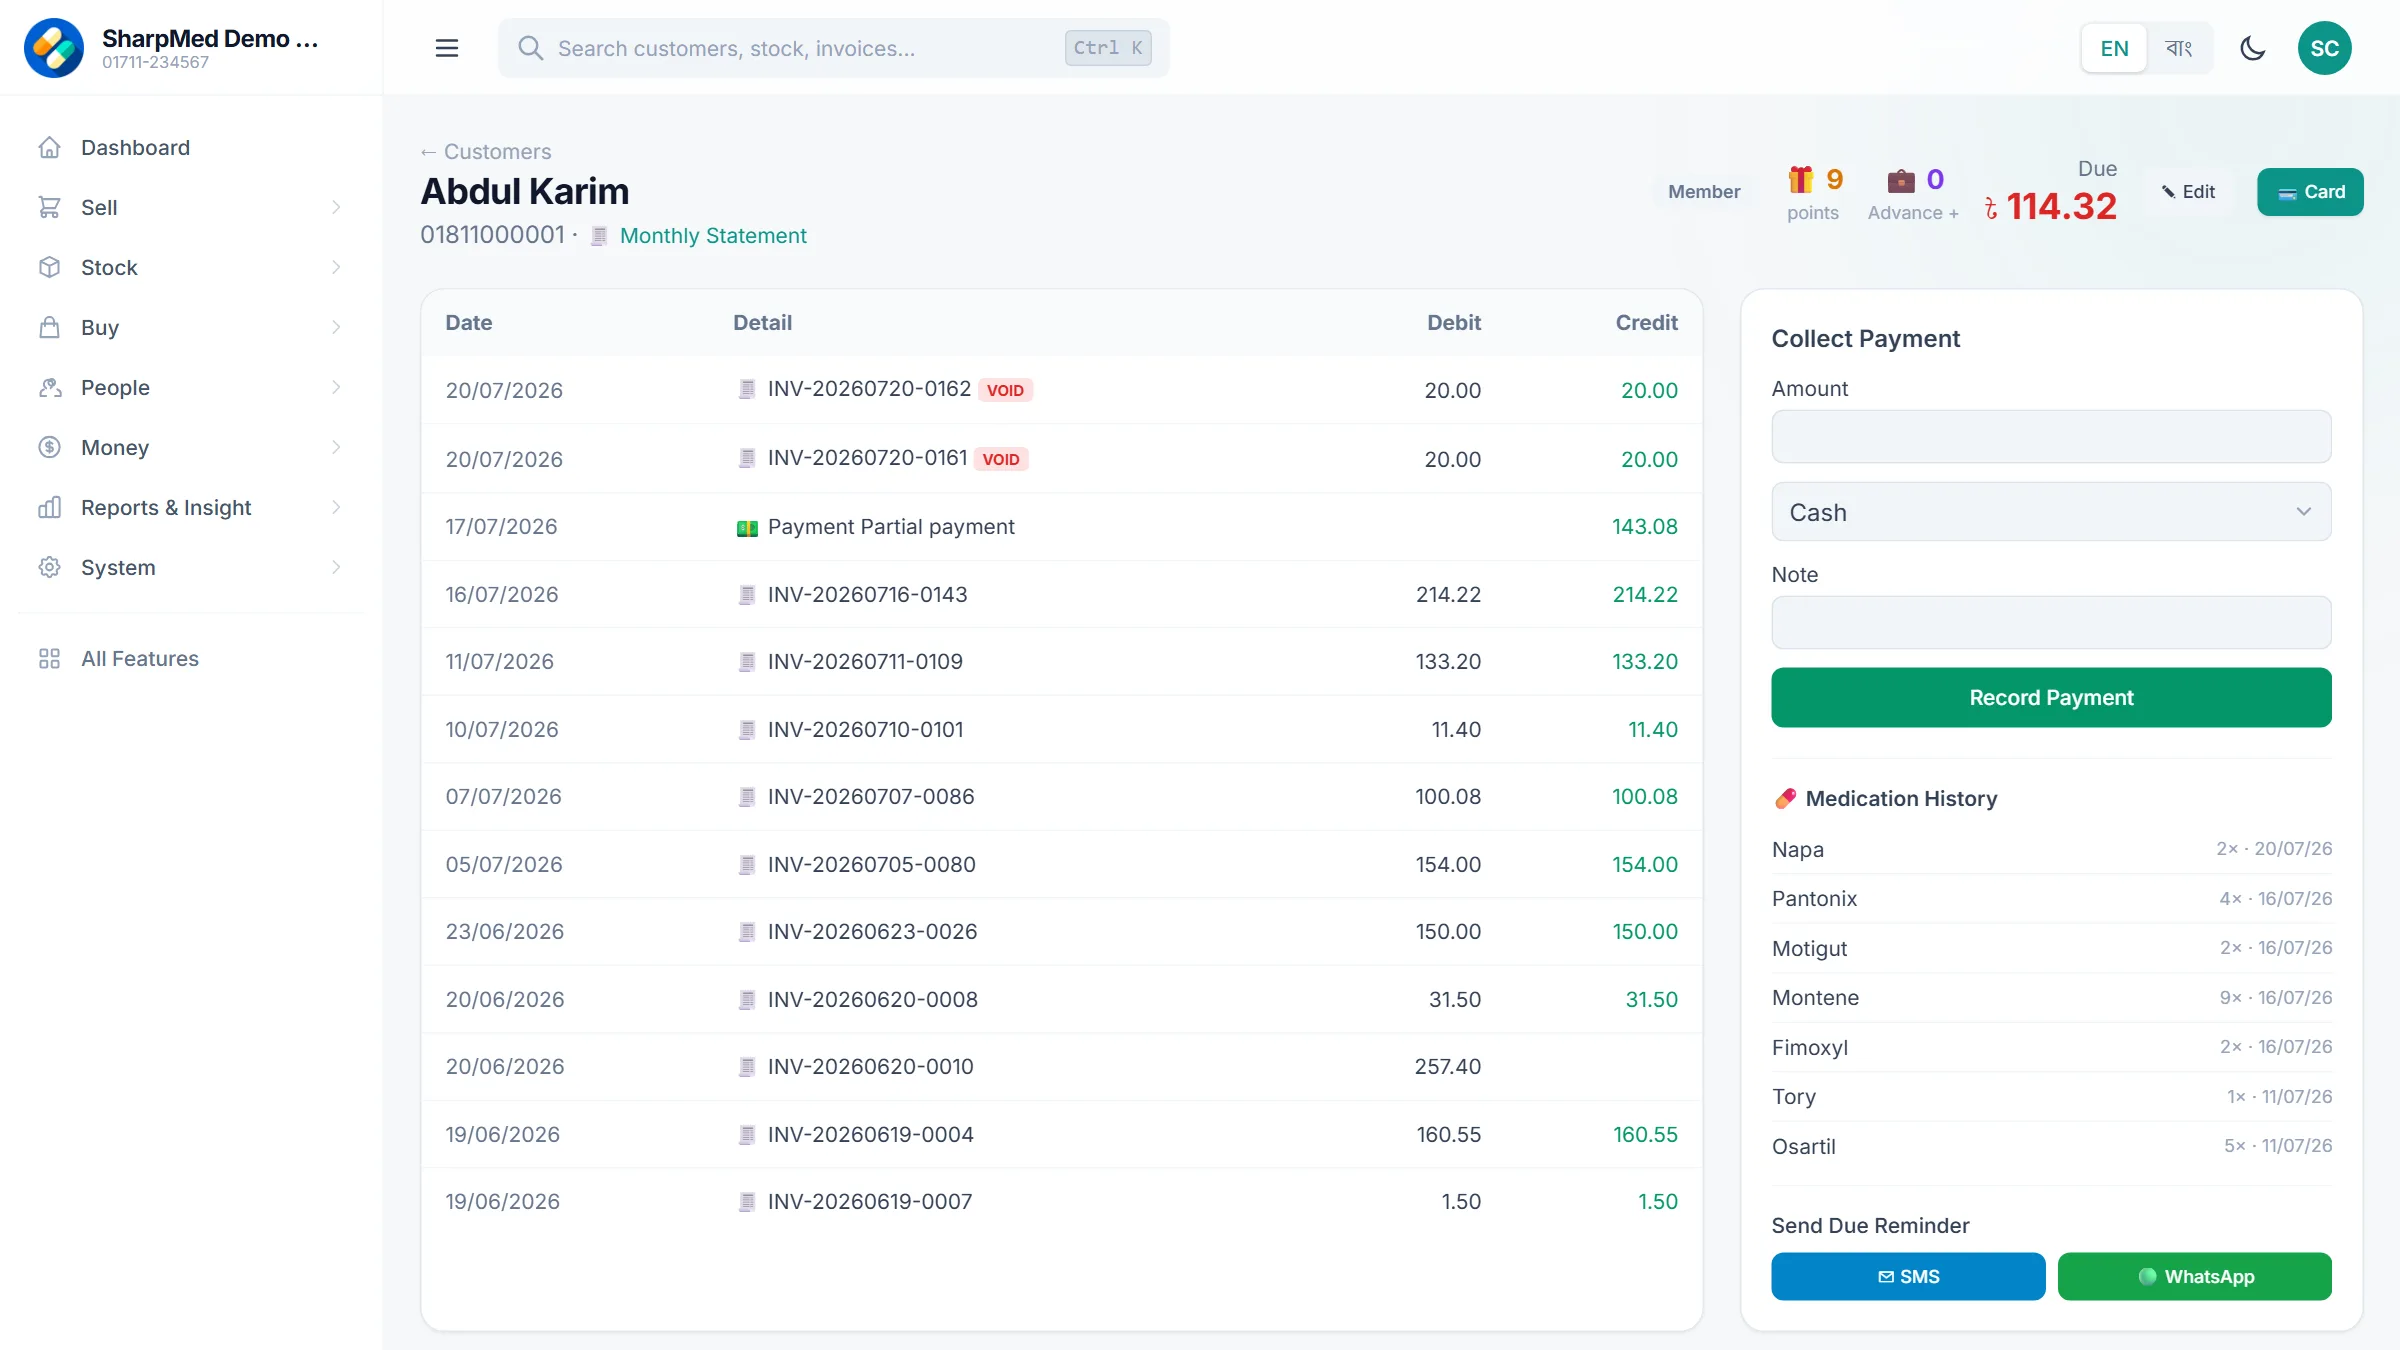Click the Reports bar chart icon
2400x1350 pixels.
pyautogui.click(x=50, y=508)
